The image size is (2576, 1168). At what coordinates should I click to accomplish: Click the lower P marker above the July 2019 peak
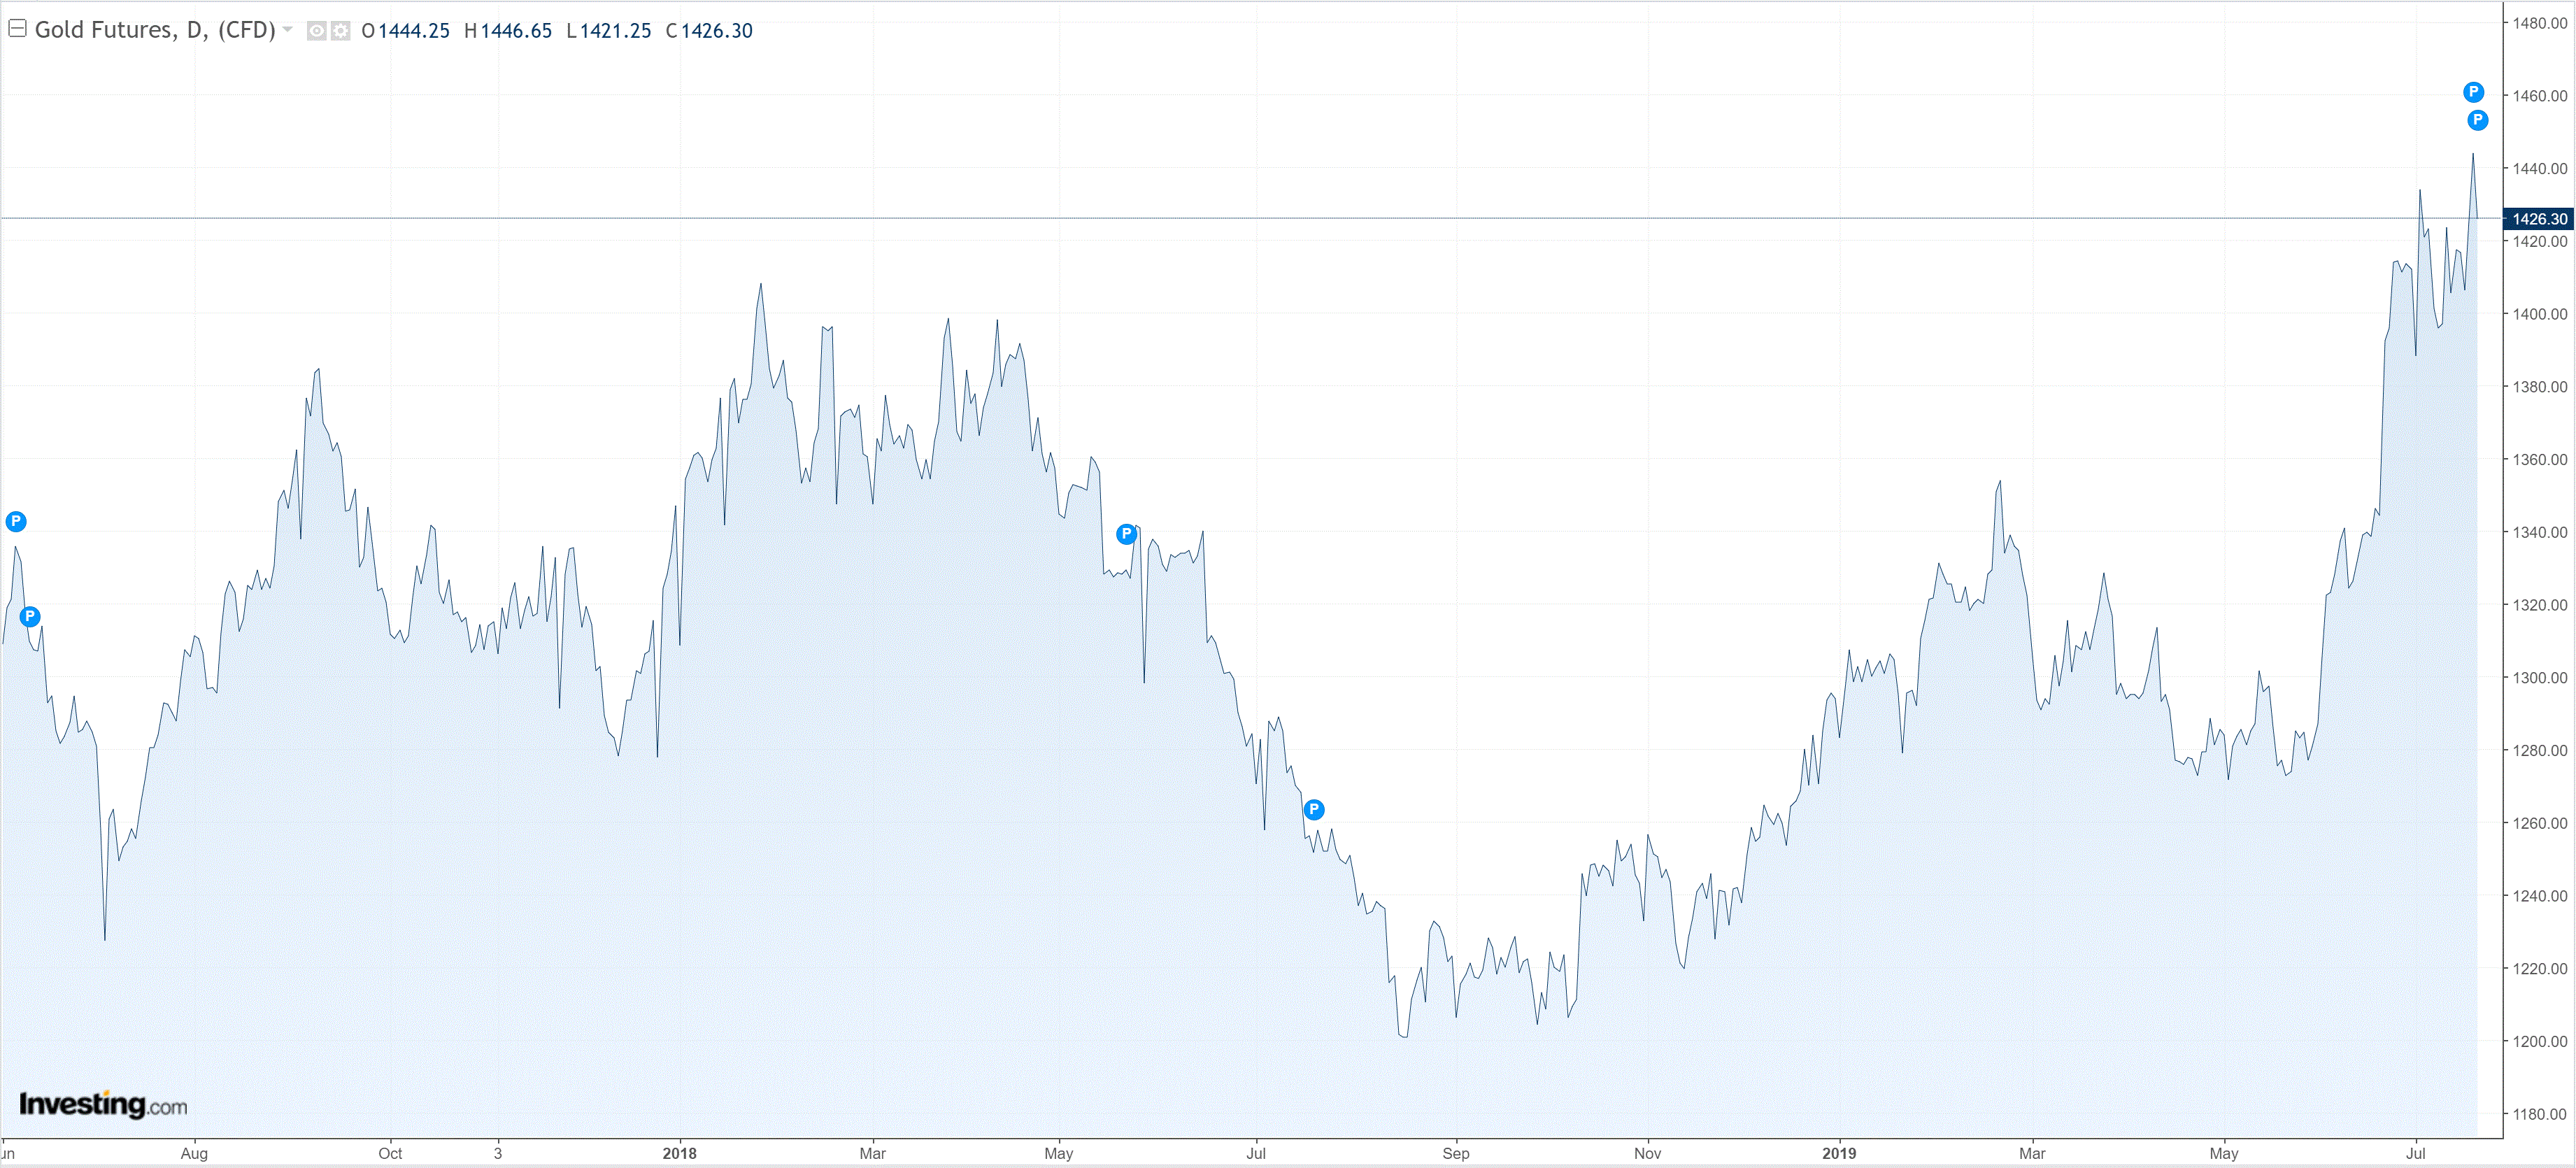coord(2477,120)
